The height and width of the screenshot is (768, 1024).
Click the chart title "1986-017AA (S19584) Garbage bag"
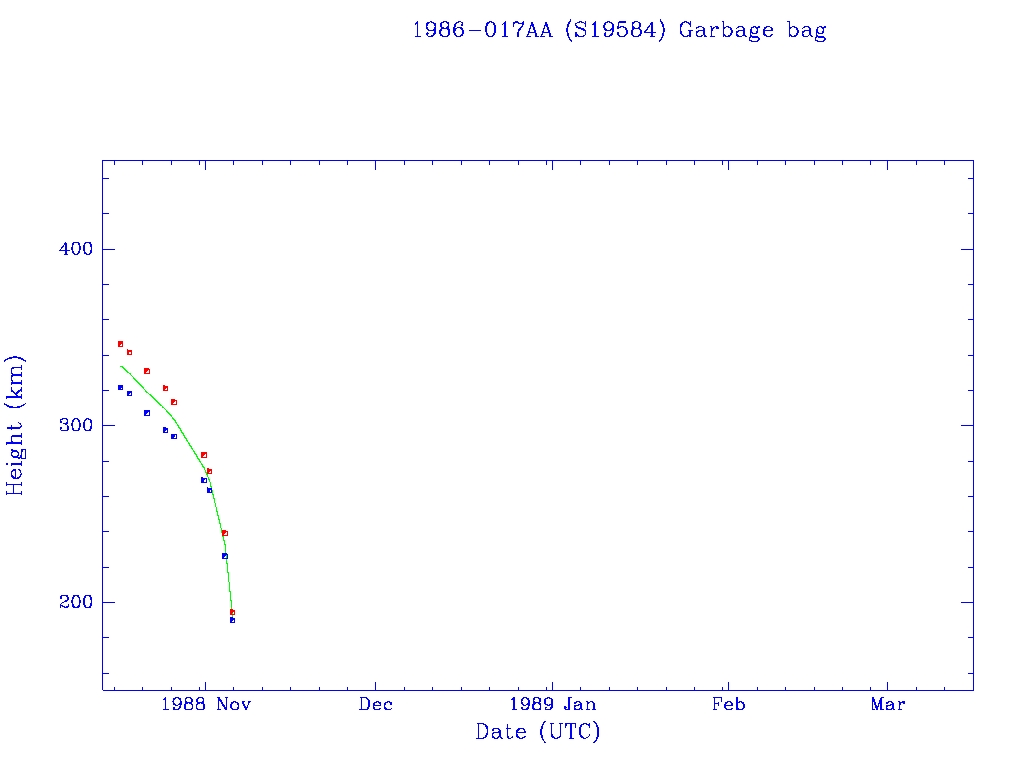[619, 30]
